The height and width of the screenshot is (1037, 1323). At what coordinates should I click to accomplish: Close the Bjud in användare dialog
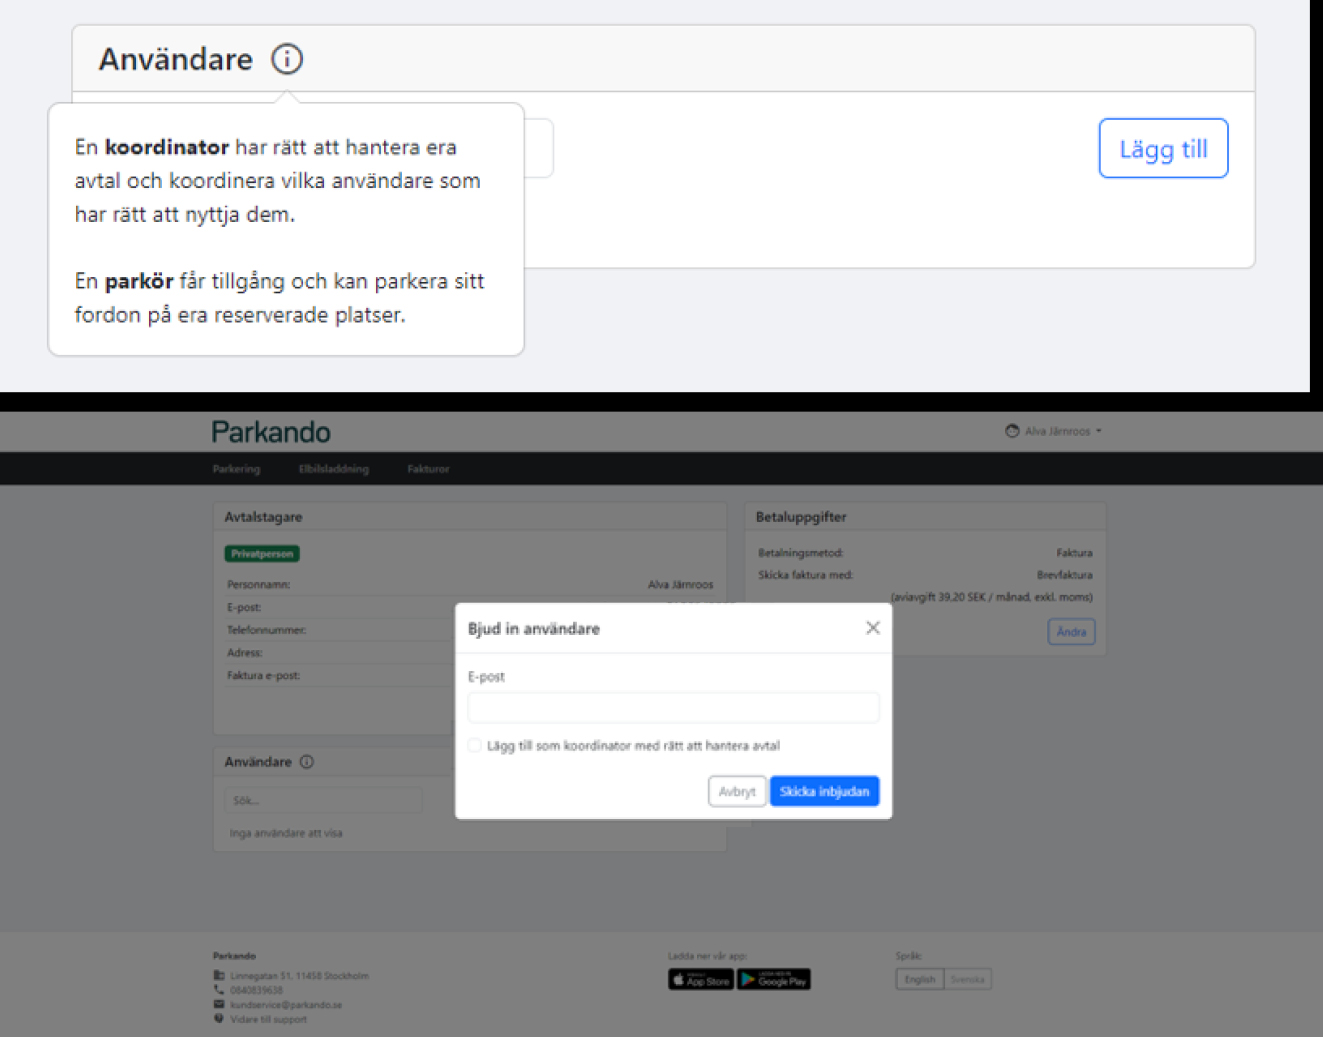872,628
